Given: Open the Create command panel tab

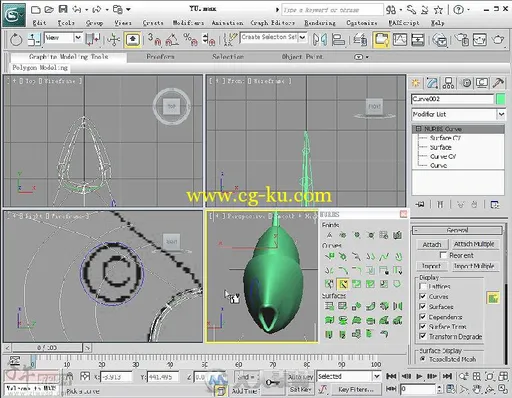Looking at the screenshot, I should click(415, 83).
